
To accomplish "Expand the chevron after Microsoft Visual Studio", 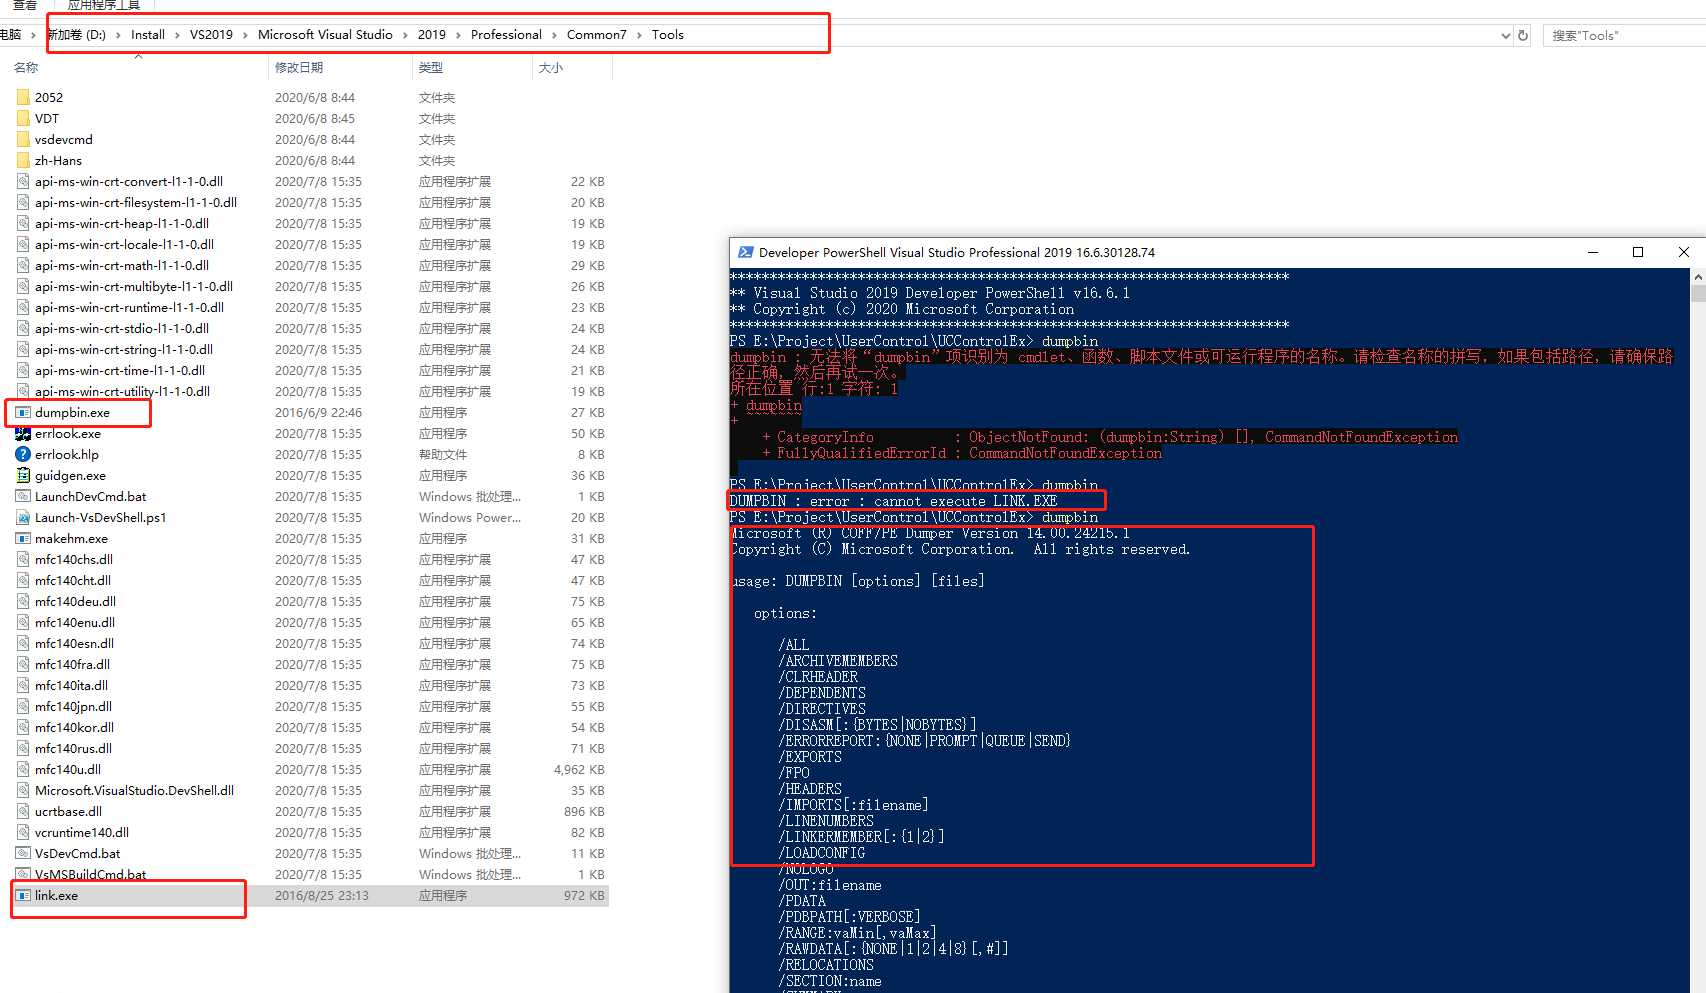I will [x=406, y=35].
